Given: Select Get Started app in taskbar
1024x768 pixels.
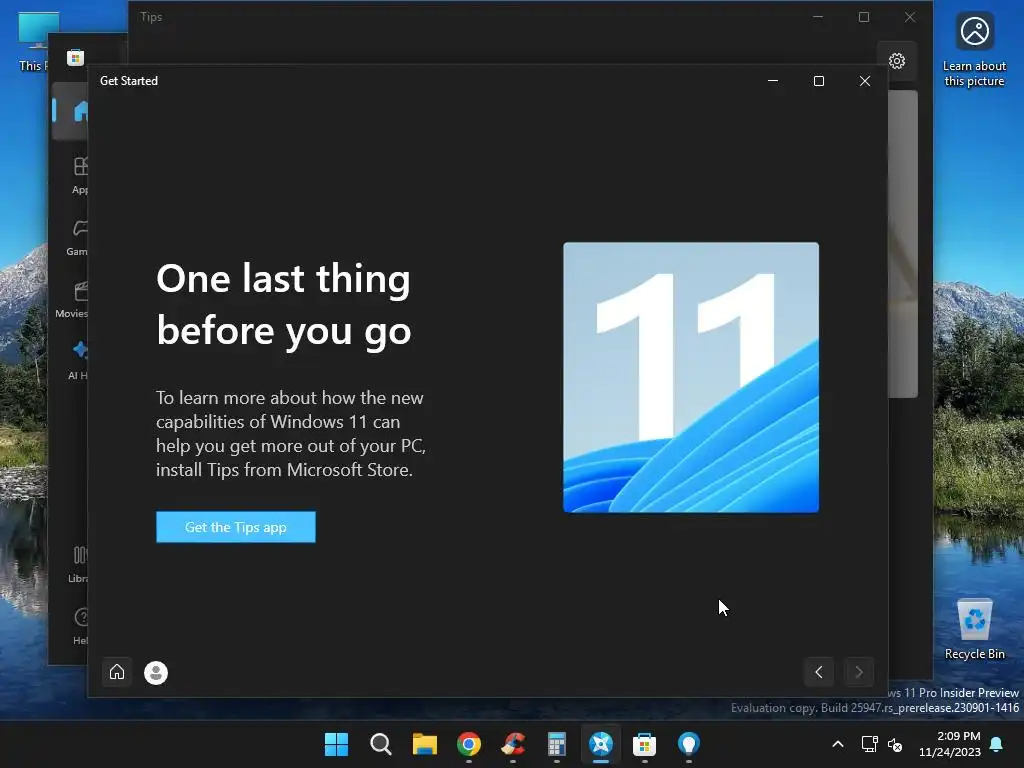Looking at the screenshot, I should click(x=601, y=744).
